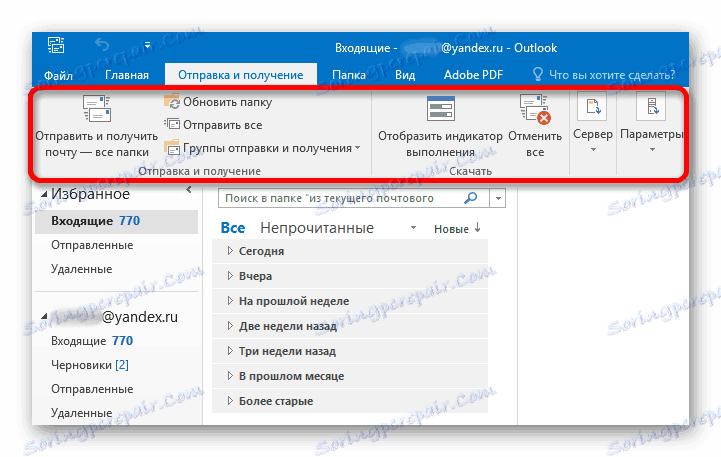Open Отправленные under the yandex.ru account

(92, 389)
